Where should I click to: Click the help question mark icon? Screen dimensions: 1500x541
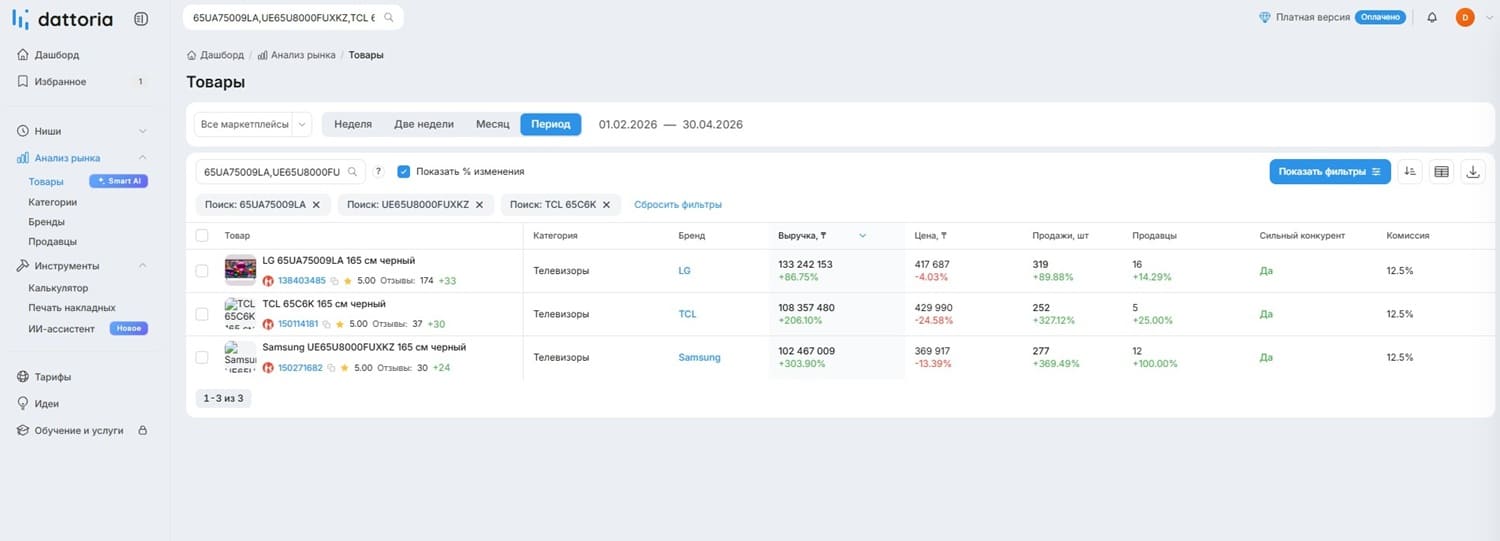[x=379, y=172]
